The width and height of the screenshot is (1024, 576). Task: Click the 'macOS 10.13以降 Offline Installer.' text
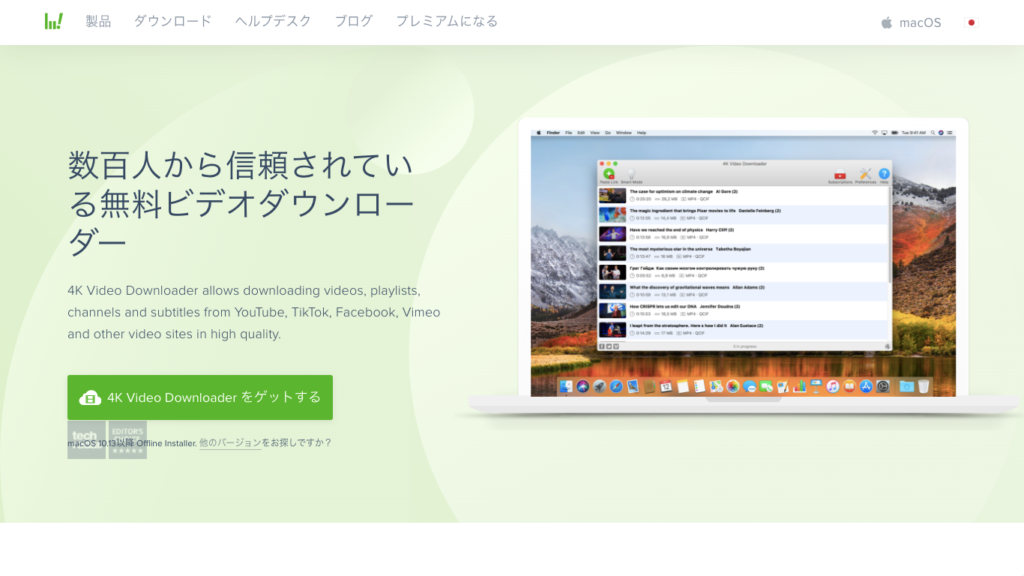pyautogui.click(x=132, y=443)
